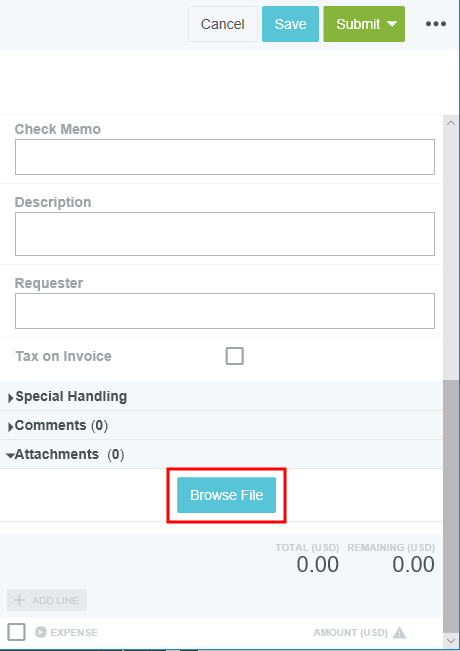
Task: Click the plus icon on Add Line
Action: 20,600
